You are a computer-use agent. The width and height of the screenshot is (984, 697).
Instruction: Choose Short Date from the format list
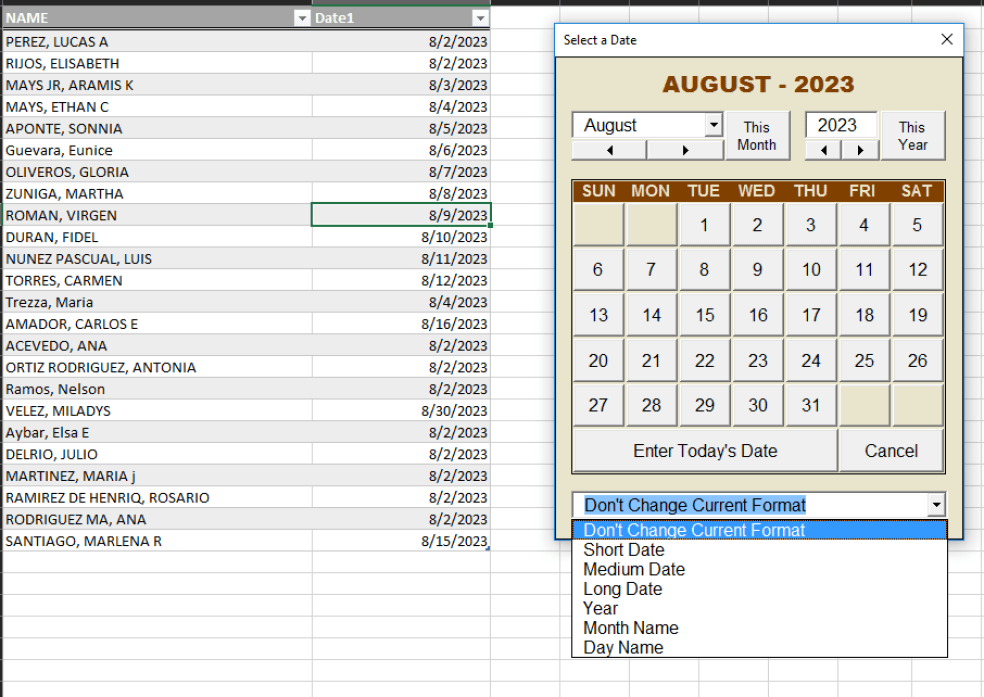(x=623, y=550)
